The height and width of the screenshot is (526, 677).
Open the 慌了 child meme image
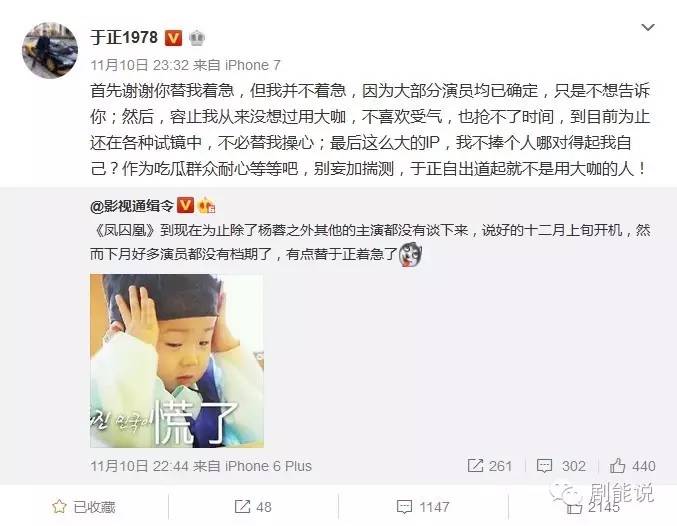[x=177, y=361]
